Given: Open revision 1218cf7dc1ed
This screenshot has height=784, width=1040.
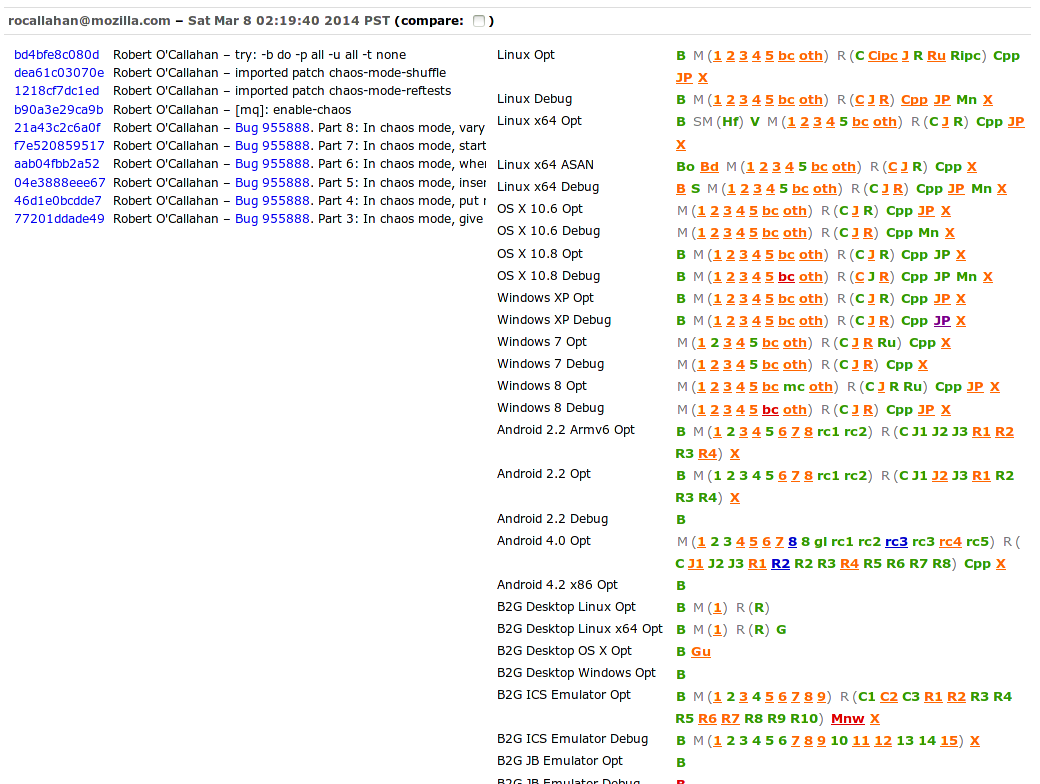Looking at the screenshot, I should point(56,91).
